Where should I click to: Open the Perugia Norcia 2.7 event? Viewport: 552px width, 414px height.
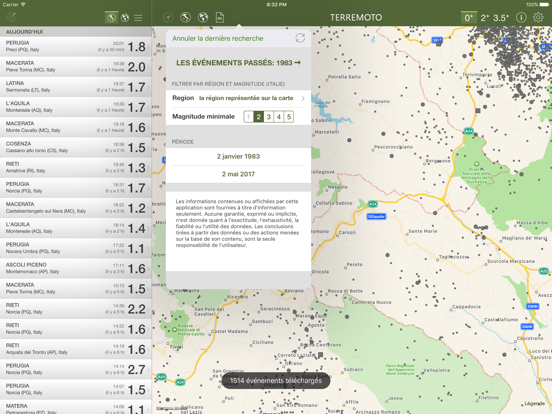tap(76, 369)
